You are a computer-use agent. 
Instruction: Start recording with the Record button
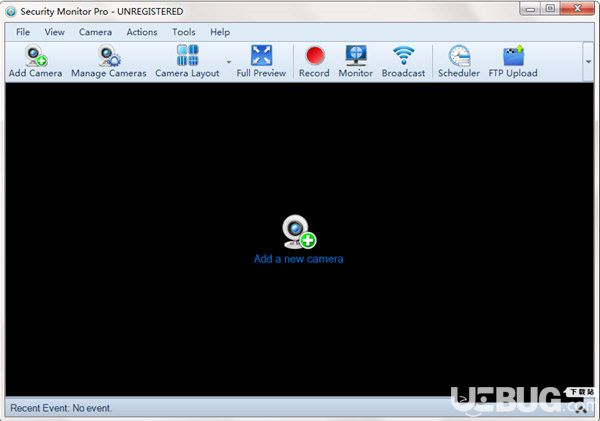click(x=314, y=62)
